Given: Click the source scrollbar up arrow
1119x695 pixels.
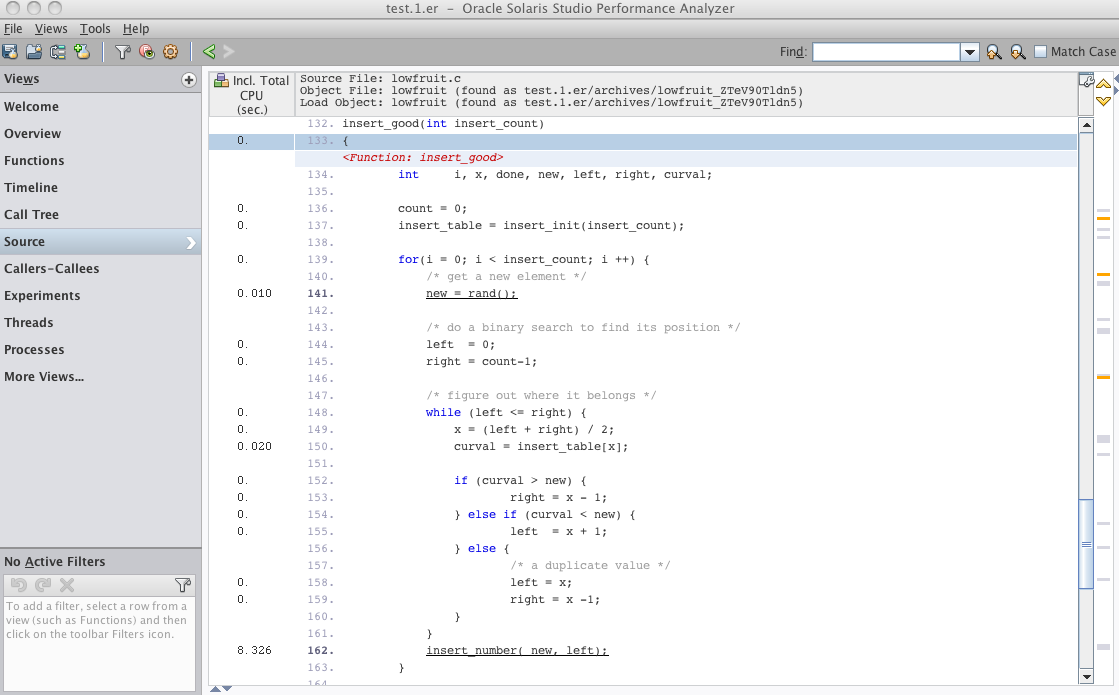Looking at the screenshot, I should (1086, 126).
